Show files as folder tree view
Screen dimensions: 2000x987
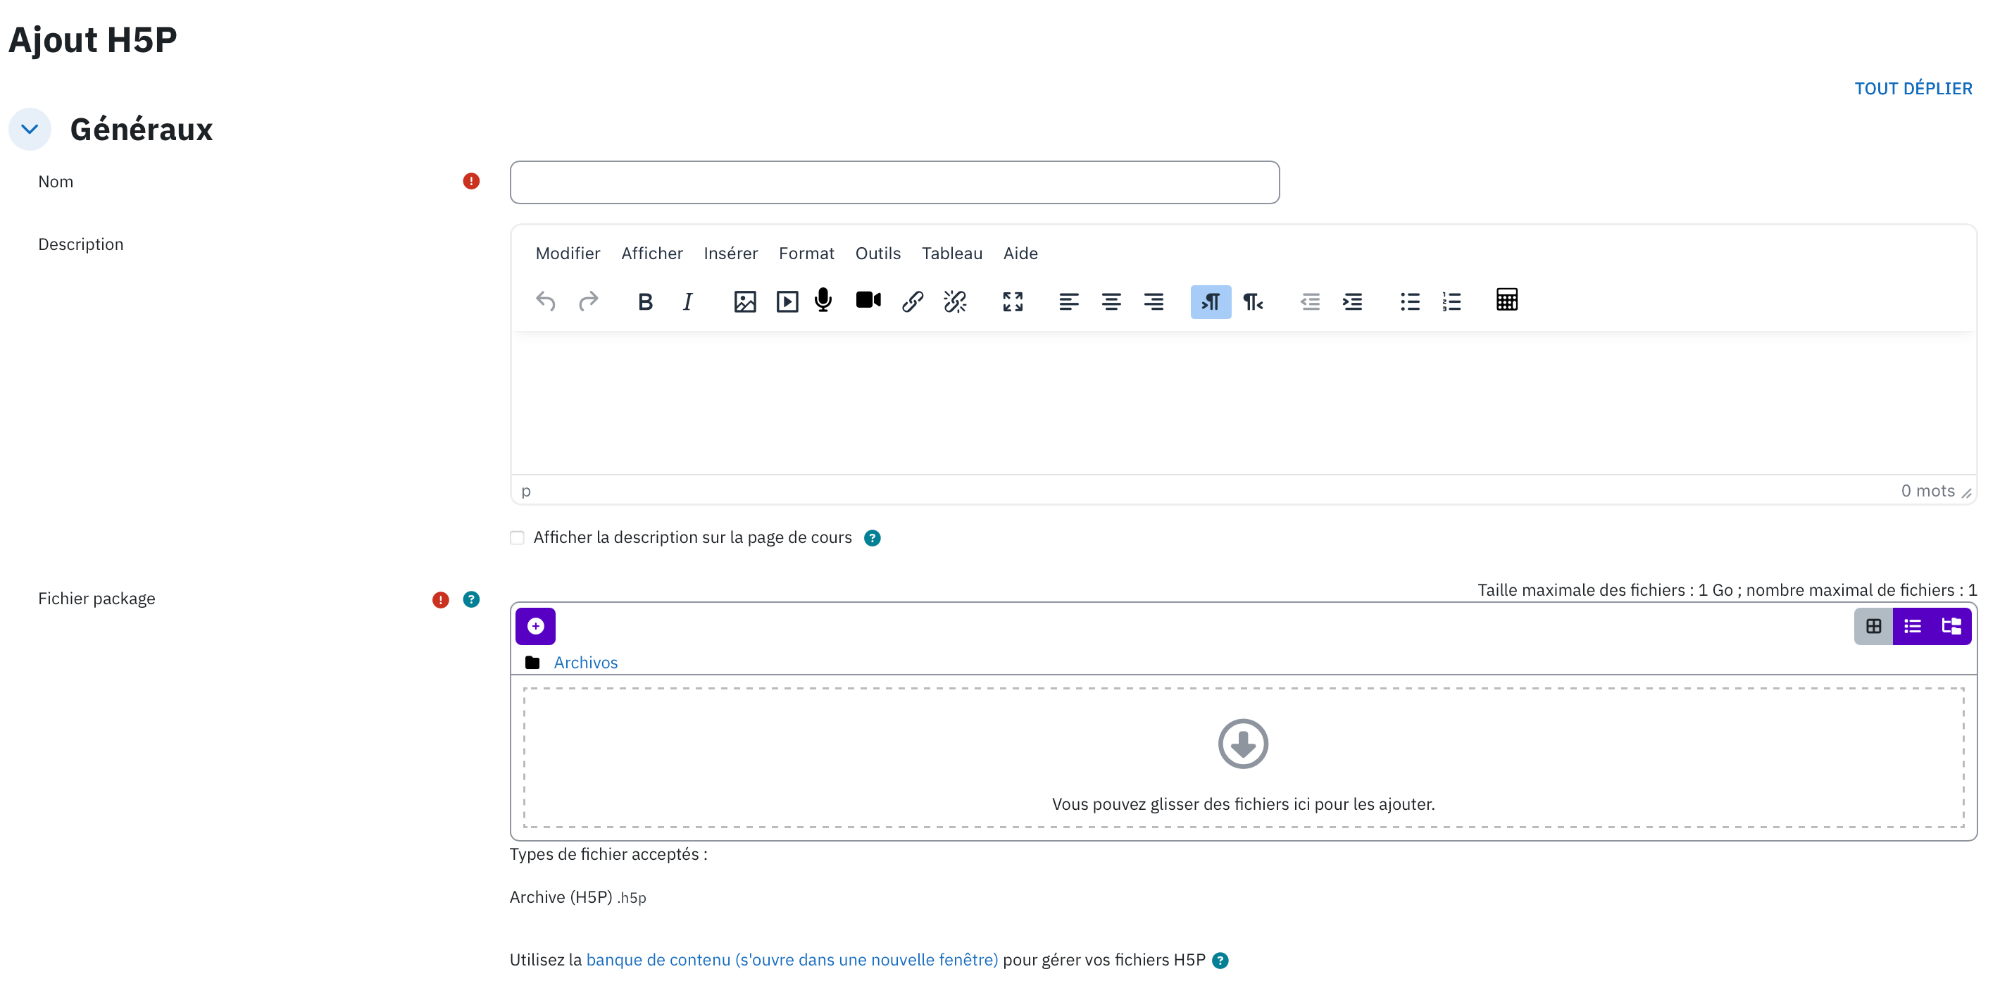tap(1951, 626)
